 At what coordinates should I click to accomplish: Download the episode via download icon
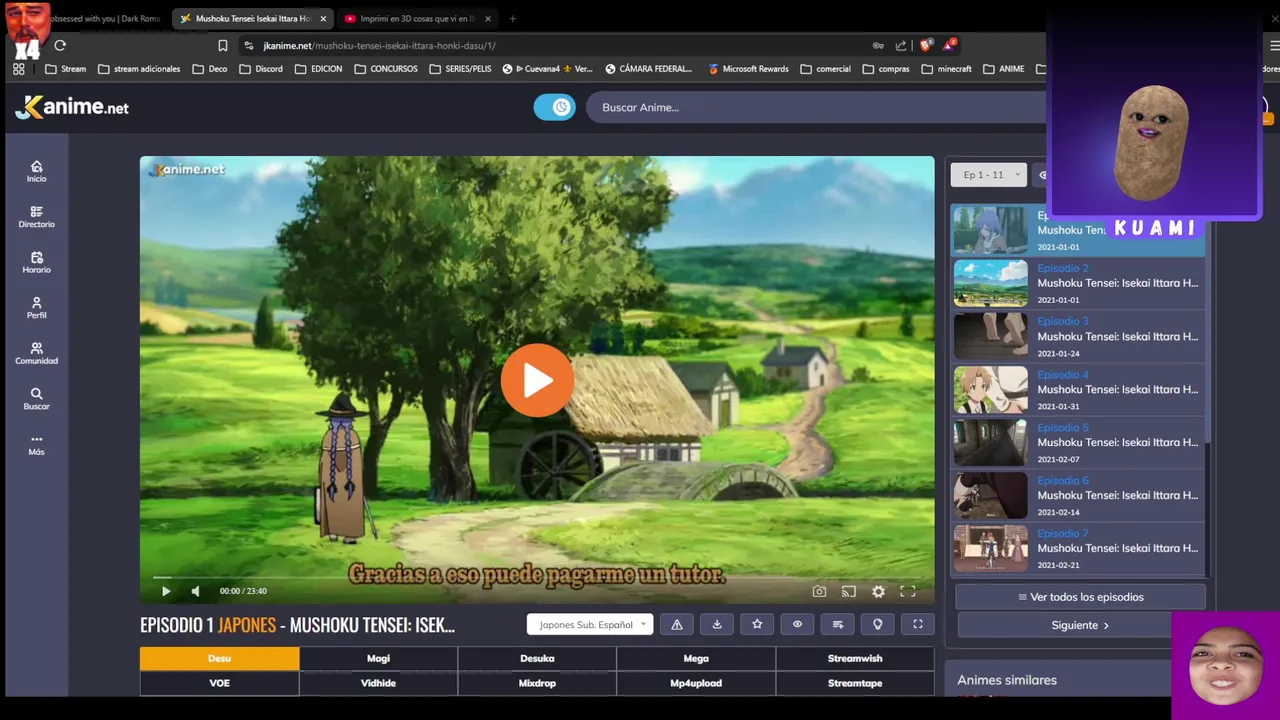coord(717,624)
